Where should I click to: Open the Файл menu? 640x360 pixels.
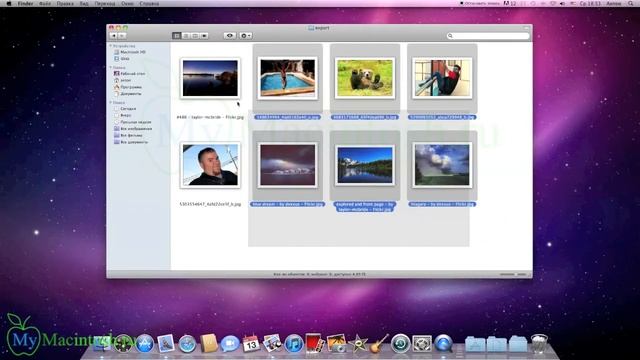pos(45,3)
